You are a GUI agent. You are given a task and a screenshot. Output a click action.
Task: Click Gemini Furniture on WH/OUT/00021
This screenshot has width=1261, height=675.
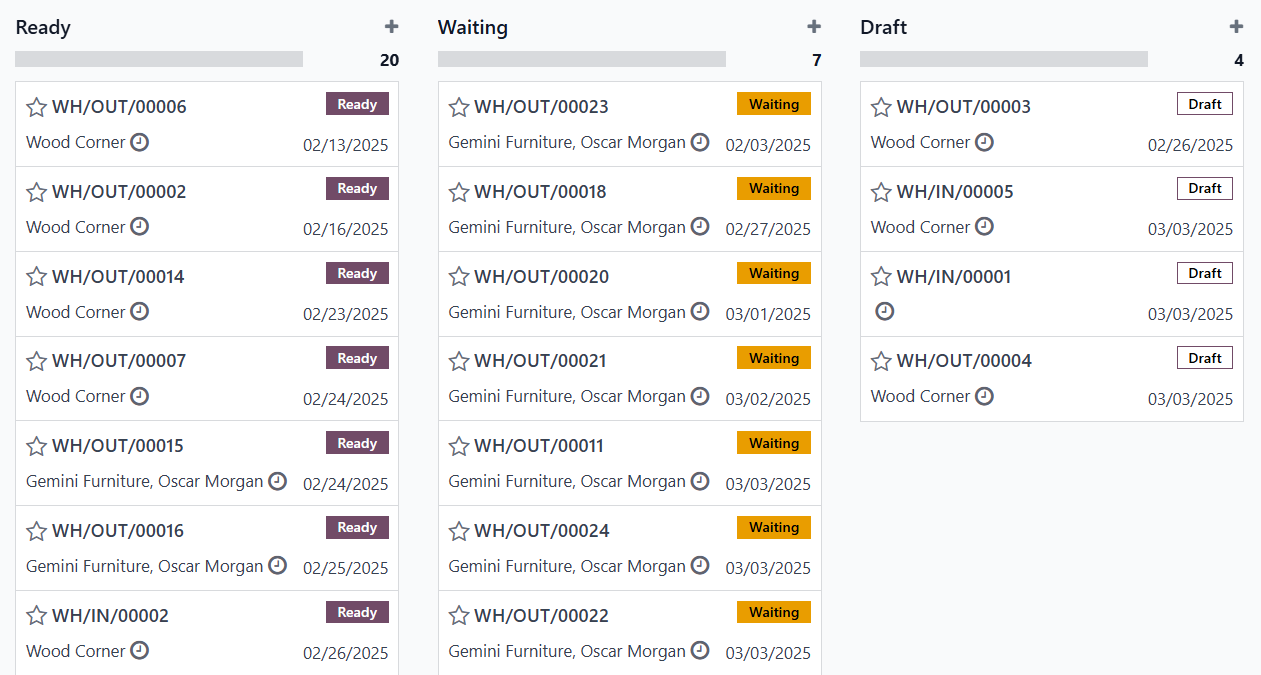(567, 396)
